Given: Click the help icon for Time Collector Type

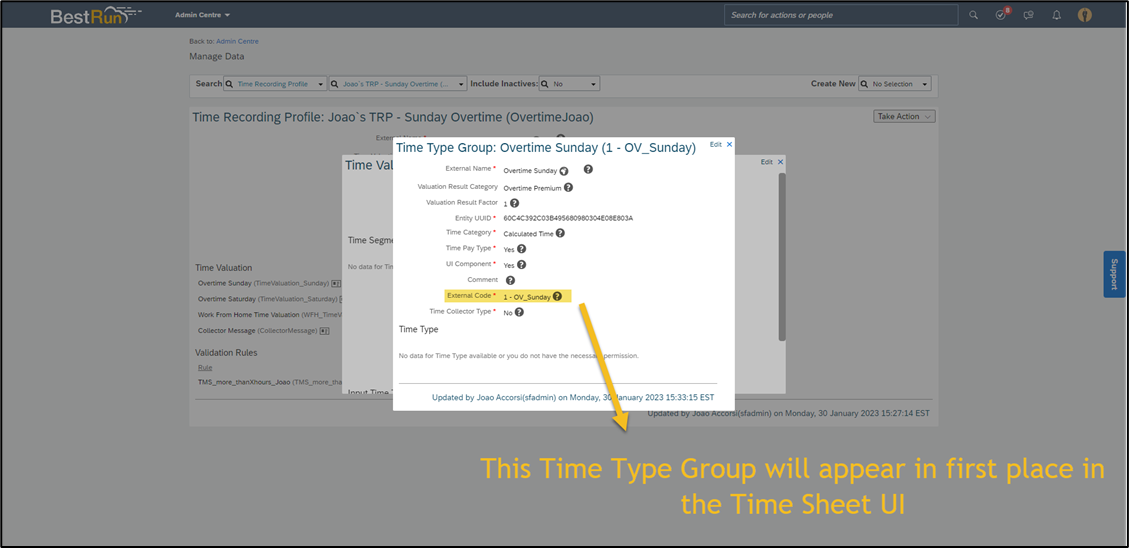Looking at the screenshot, I should click(518, 312).
